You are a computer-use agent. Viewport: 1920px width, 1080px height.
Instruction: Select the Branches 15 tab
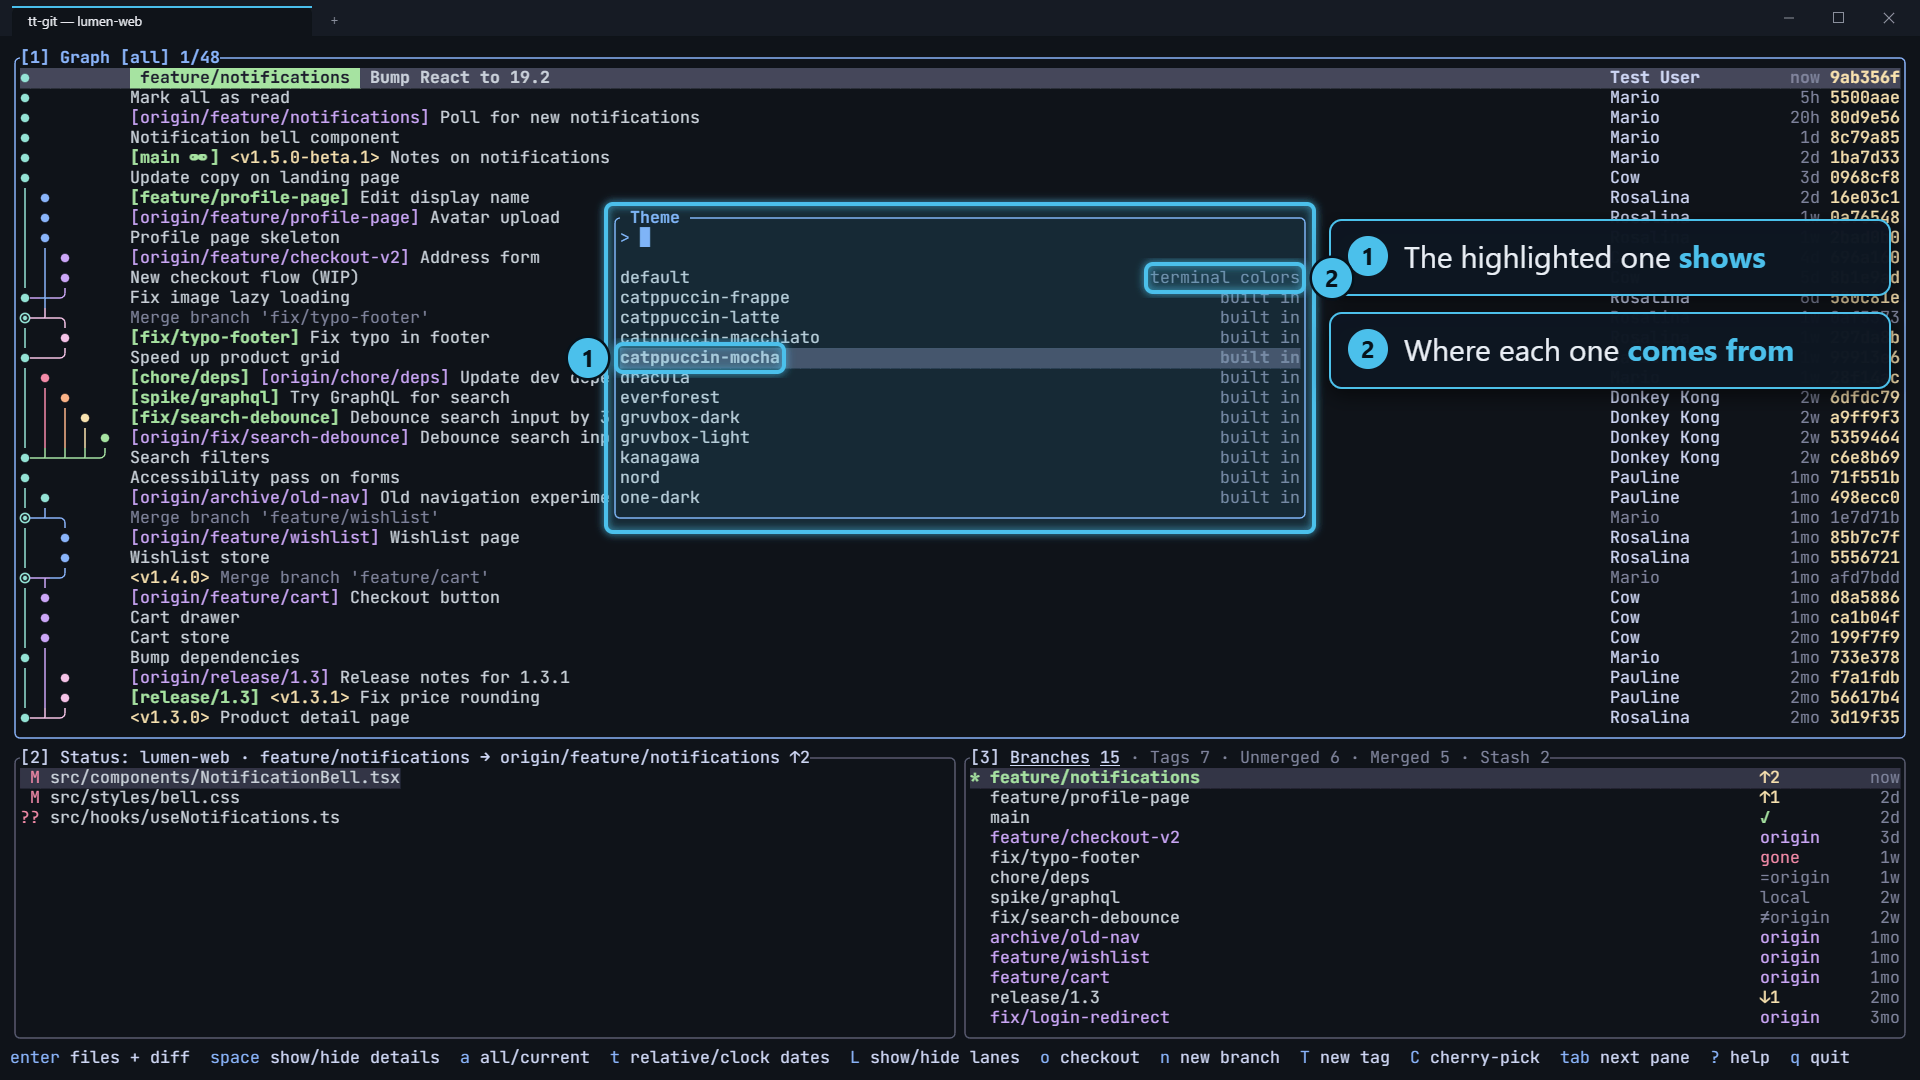[x=1064, y=757]
